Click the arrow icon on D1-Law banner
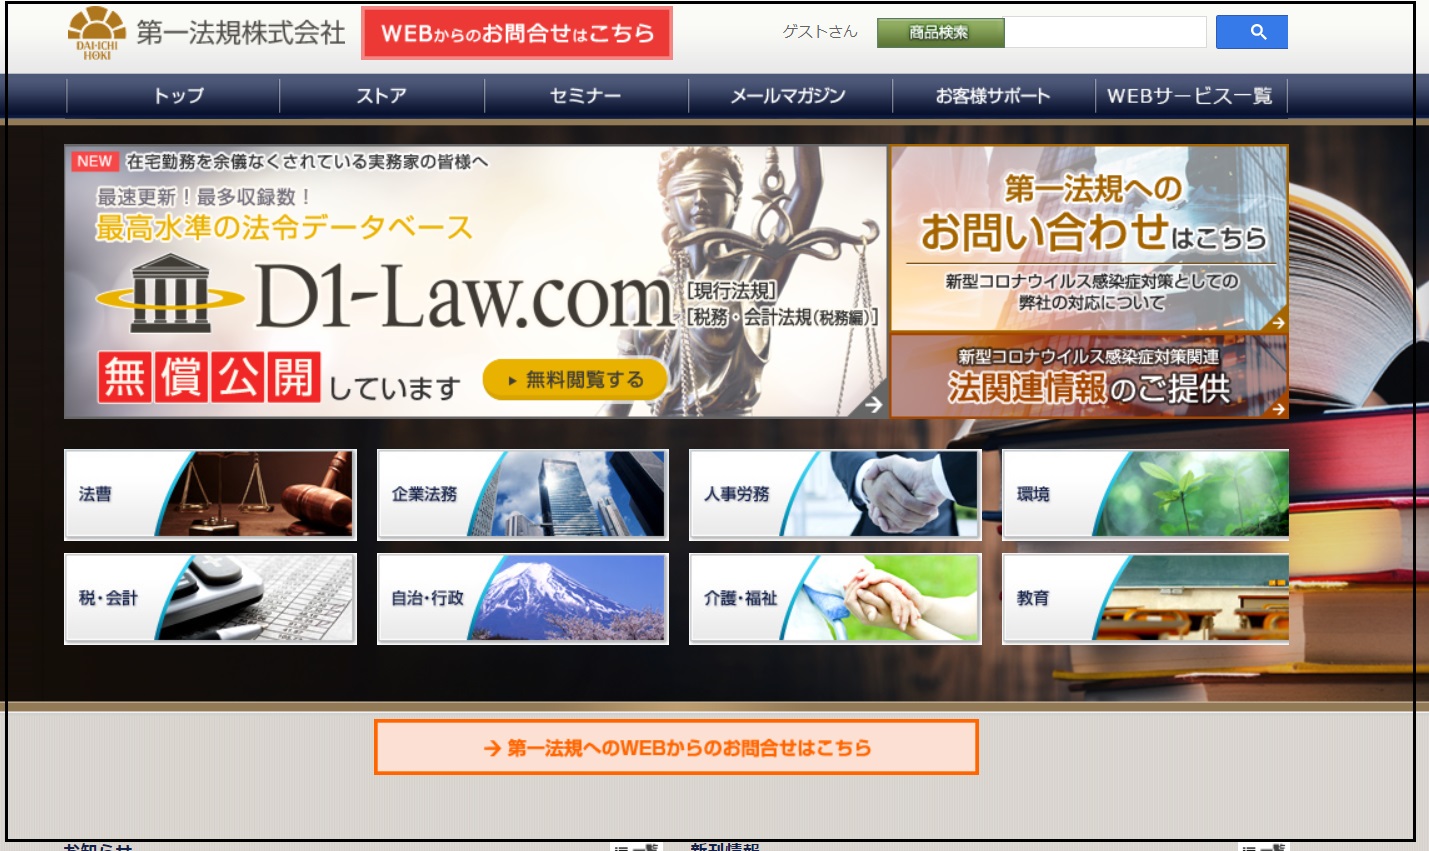 coord(873,404)
